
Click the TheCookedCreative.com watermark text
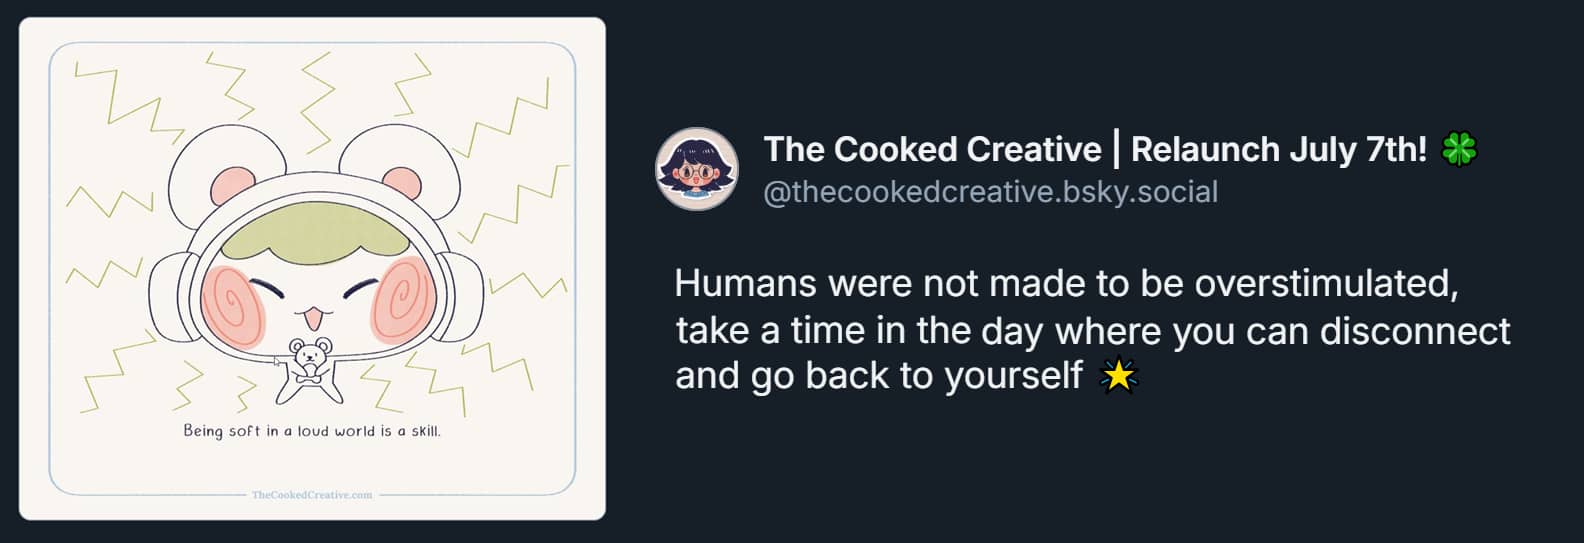point(312,494)
